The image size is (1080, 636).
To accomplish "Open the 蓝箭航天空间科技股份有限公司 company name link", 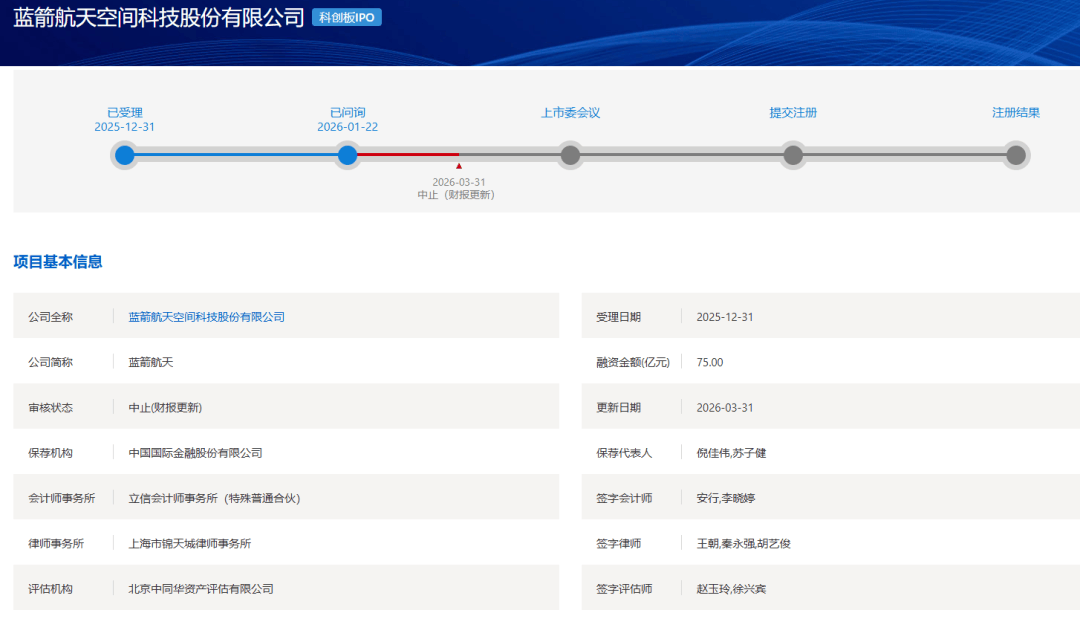I will [x=206, y=317].
